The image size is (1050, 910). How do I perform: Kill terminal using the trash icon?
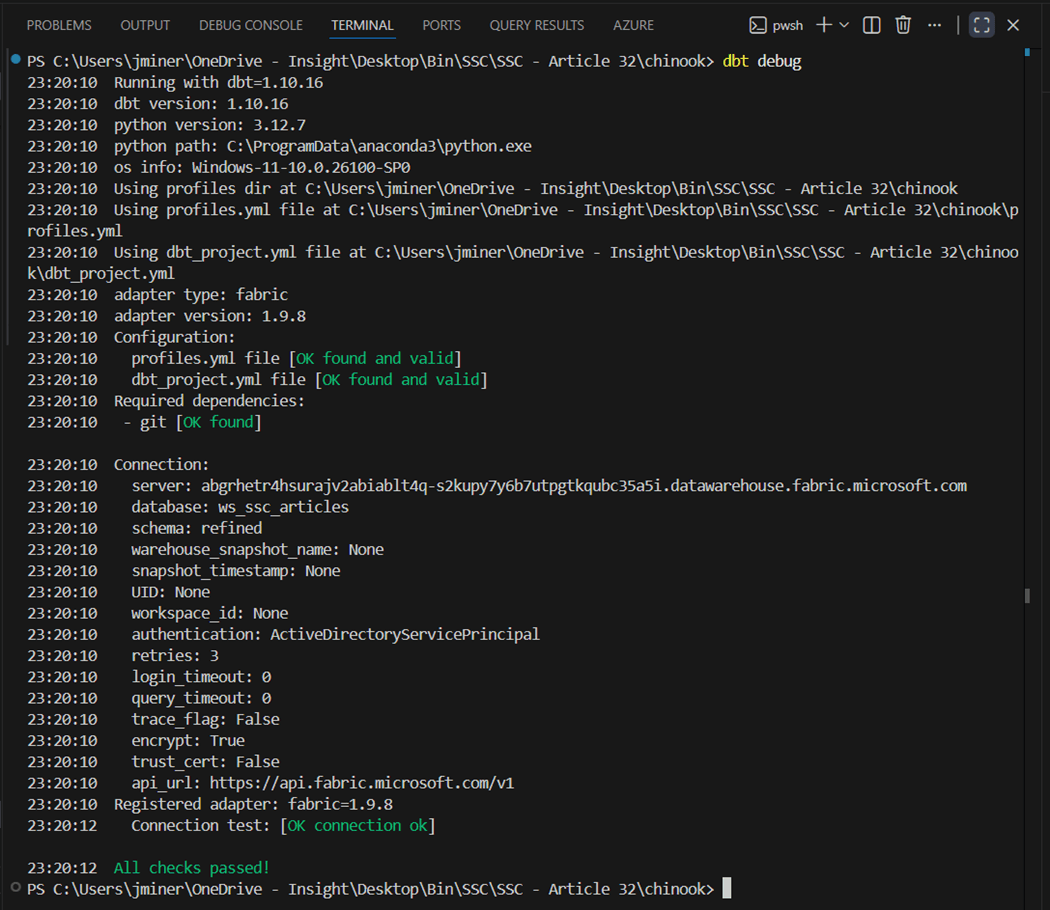tap(903, 25)
